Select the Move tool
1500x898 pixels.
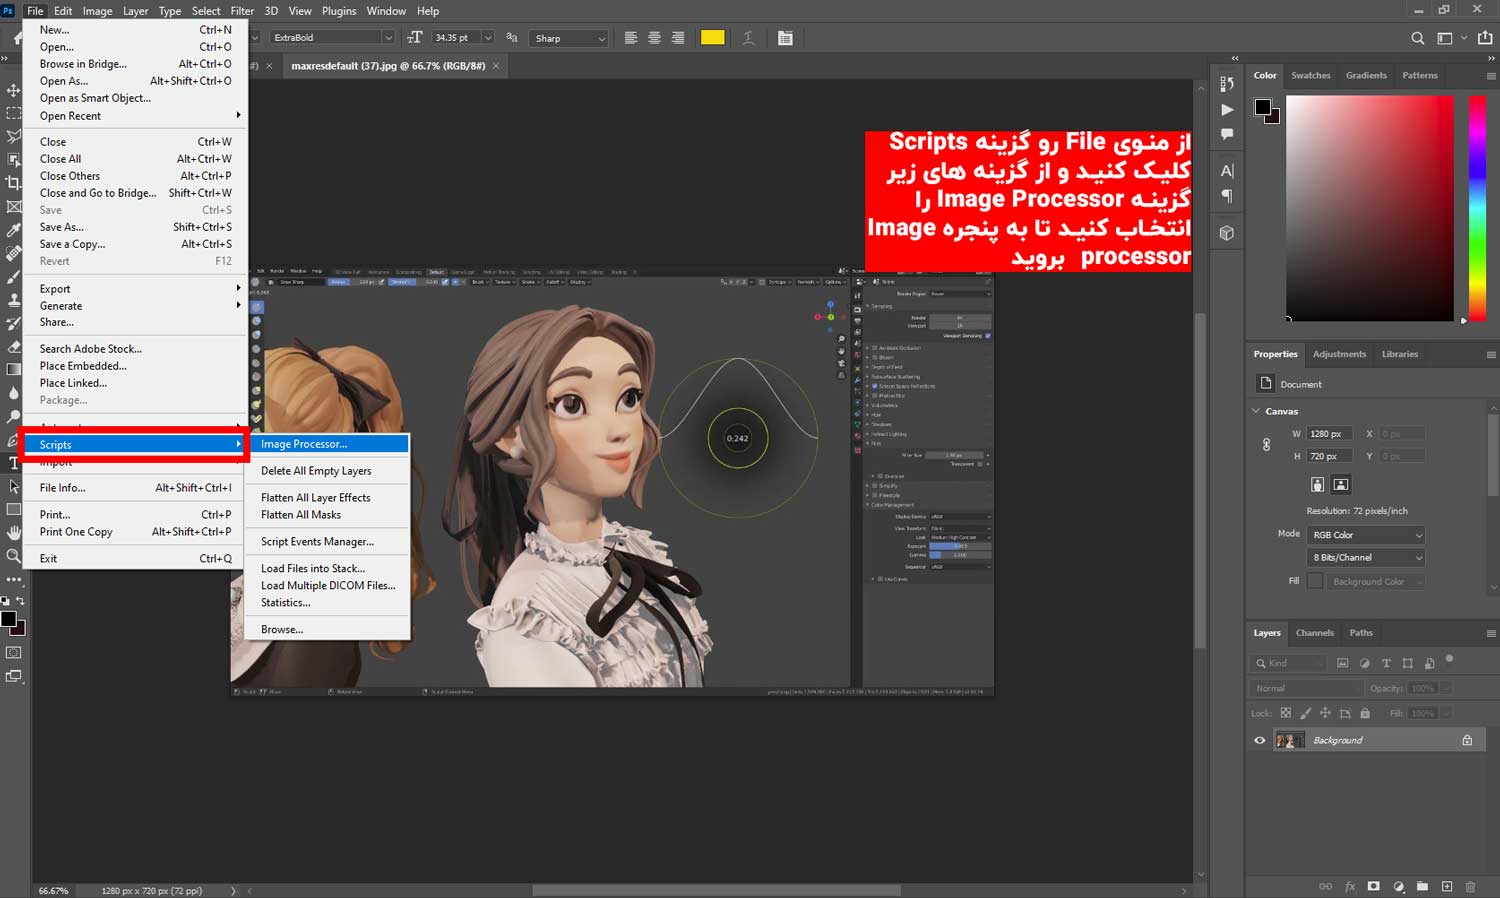pyautogui.click(x=13, y=90)
